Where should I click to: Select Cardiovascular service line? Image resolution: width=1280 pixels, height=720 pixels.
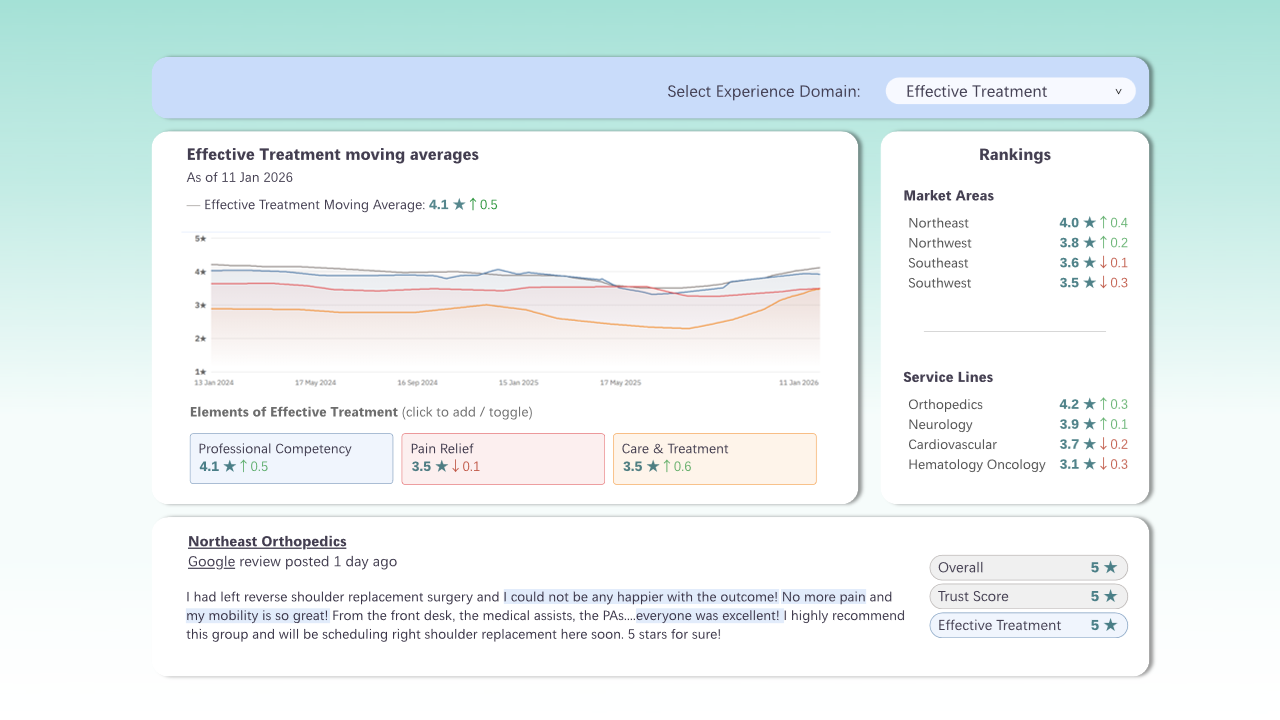click(952, 444)
